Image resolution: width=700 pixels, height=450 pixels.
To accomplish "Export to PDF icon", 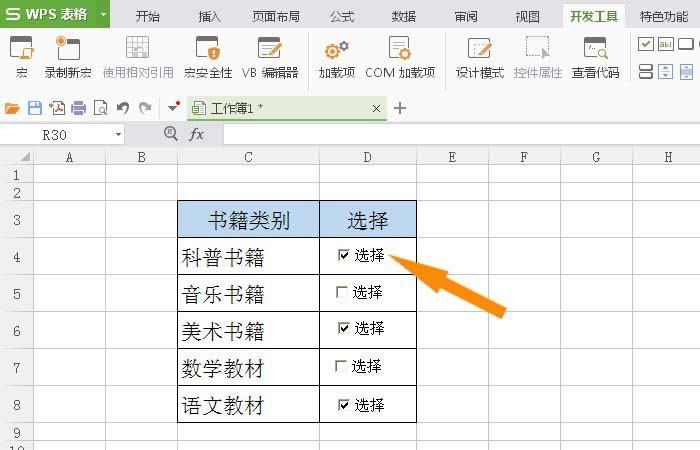I will click(57, 108).
